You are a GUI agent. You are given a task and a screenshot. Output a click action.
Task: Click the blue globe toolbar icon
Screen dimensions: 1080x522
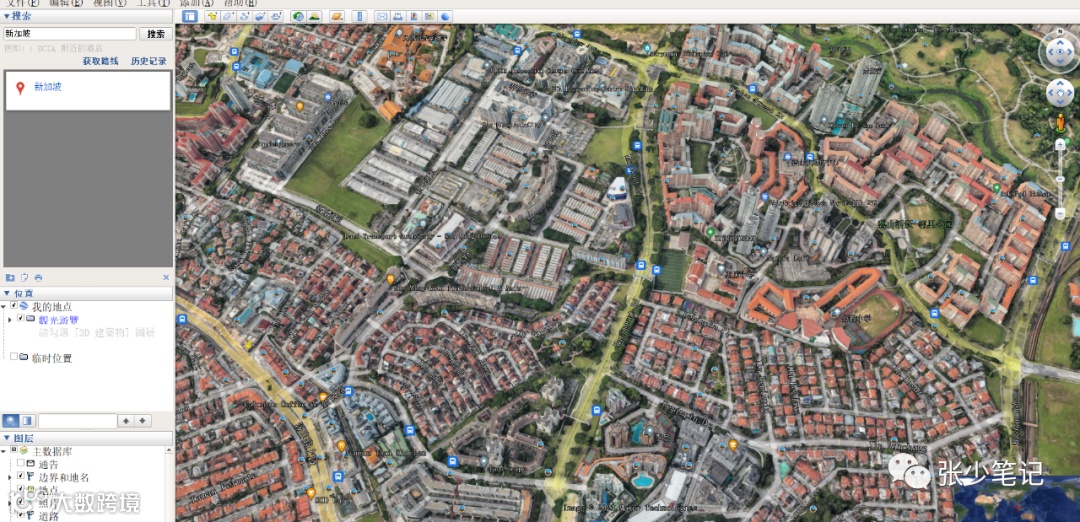(446, 16)
